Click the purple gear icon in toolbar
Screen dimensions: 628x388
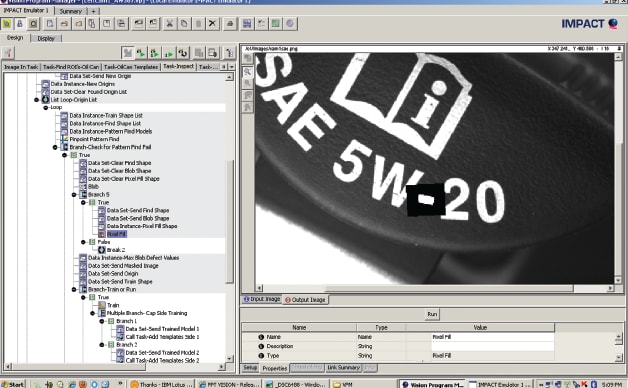coord(290,24)
